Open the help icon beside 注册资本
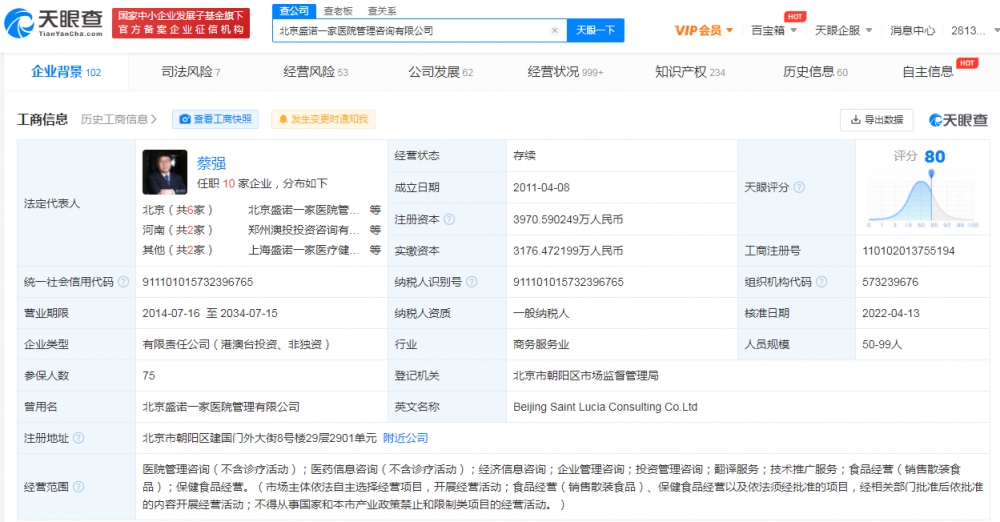This screenshot has height=522, width=1000. 449,220
